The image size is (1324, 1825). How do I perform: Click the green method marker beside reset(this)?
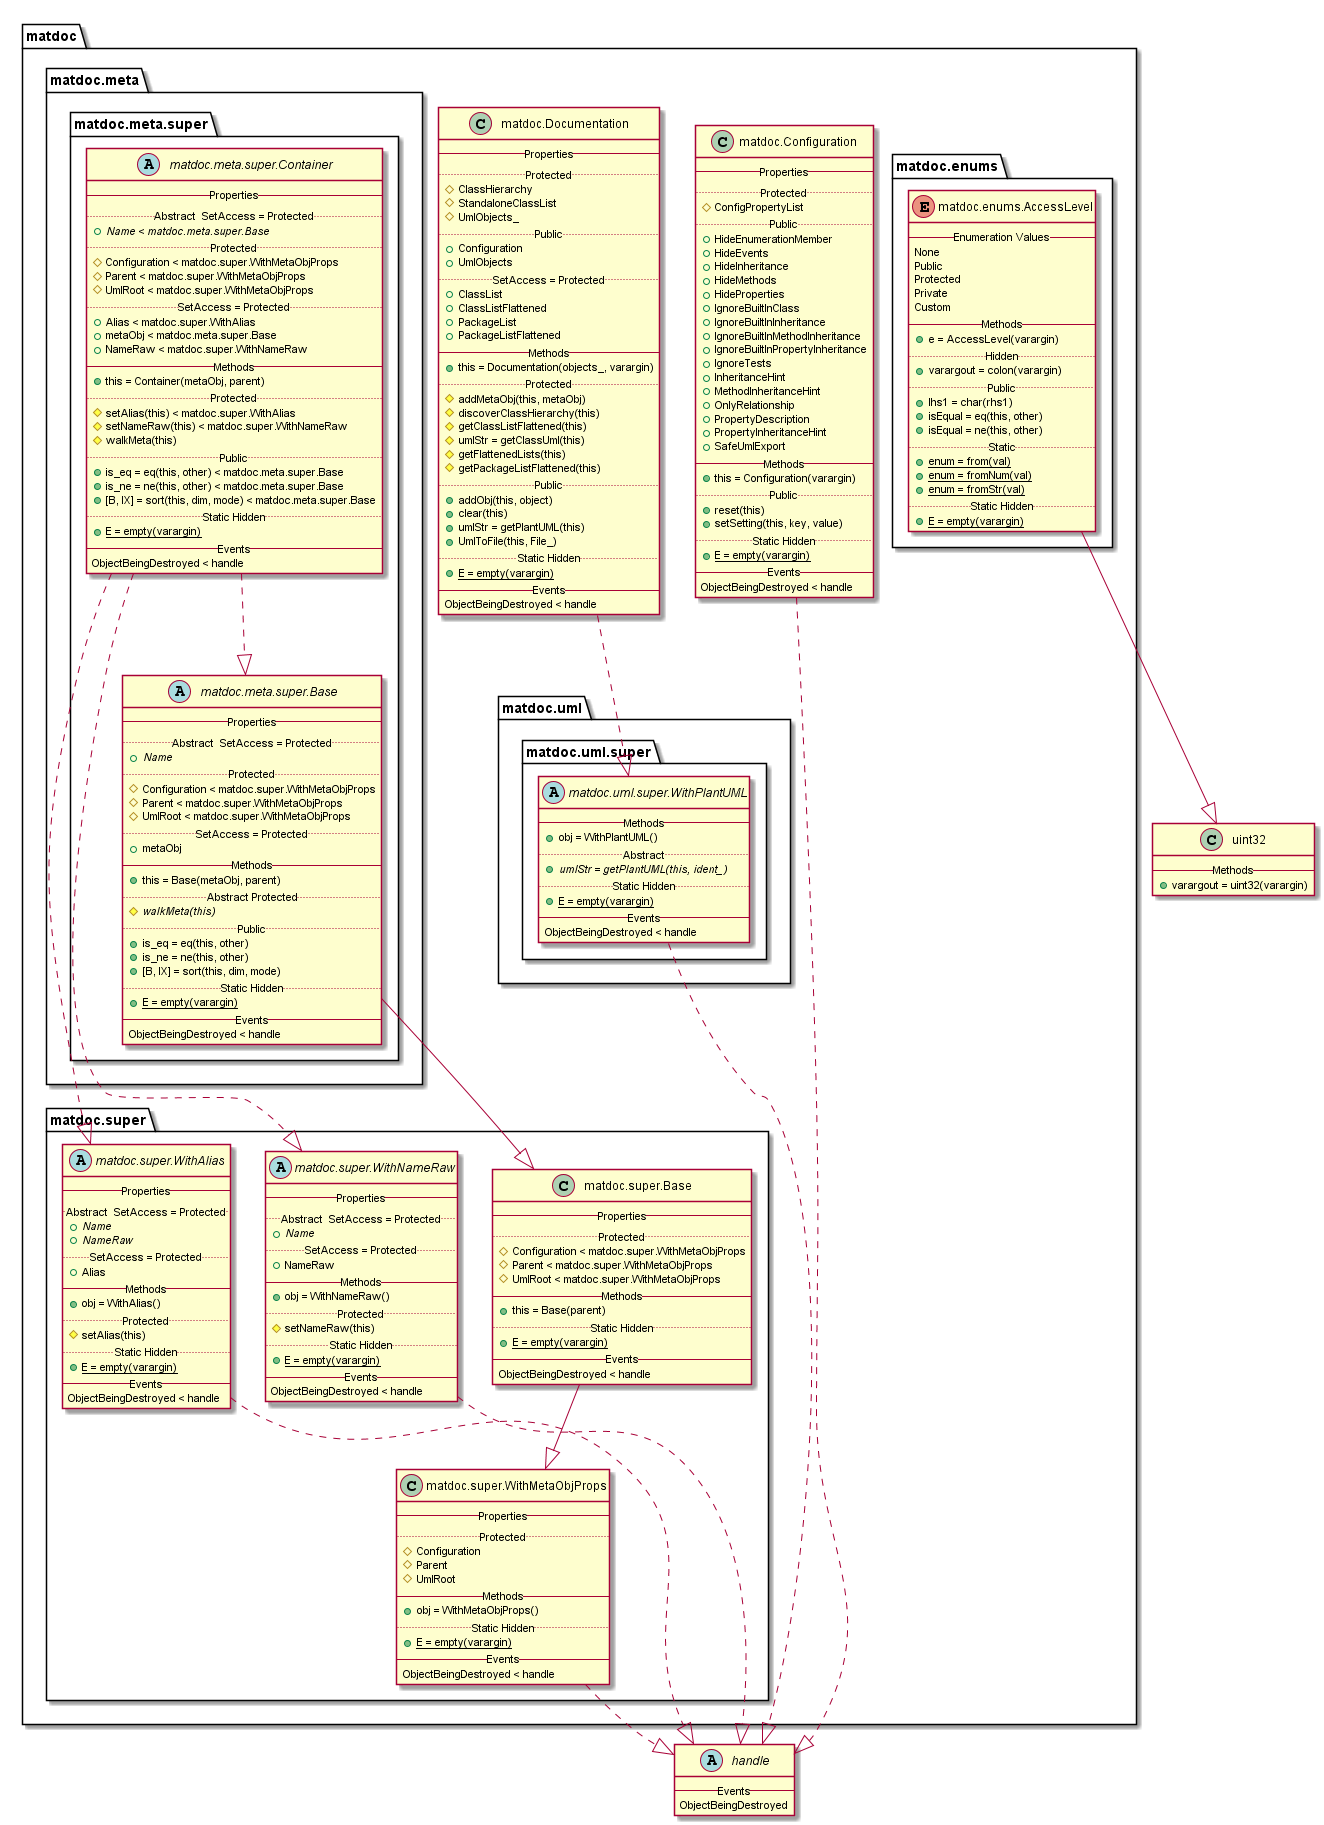click(706, 510)
